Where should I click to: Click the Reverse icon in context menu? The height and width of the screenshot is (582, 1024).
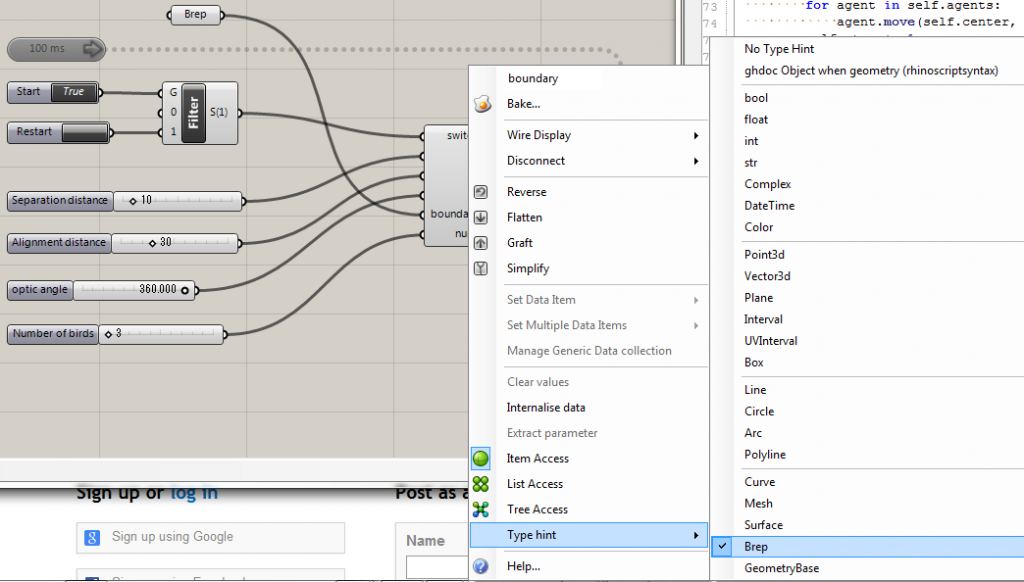(x=481, y=192)
